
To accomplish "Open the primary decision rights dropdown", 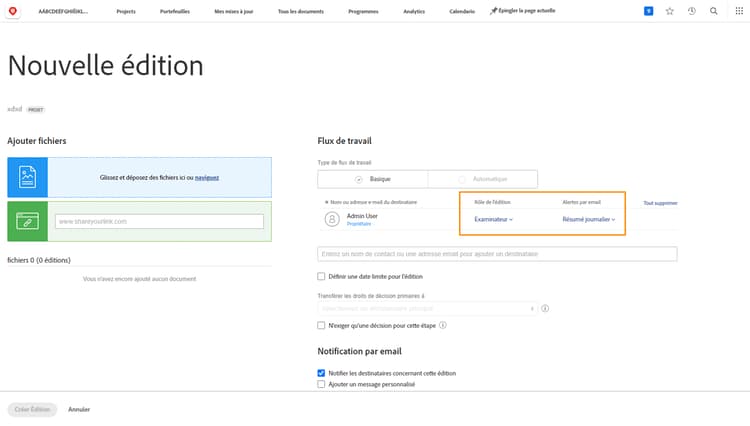I will pos(427,308).
